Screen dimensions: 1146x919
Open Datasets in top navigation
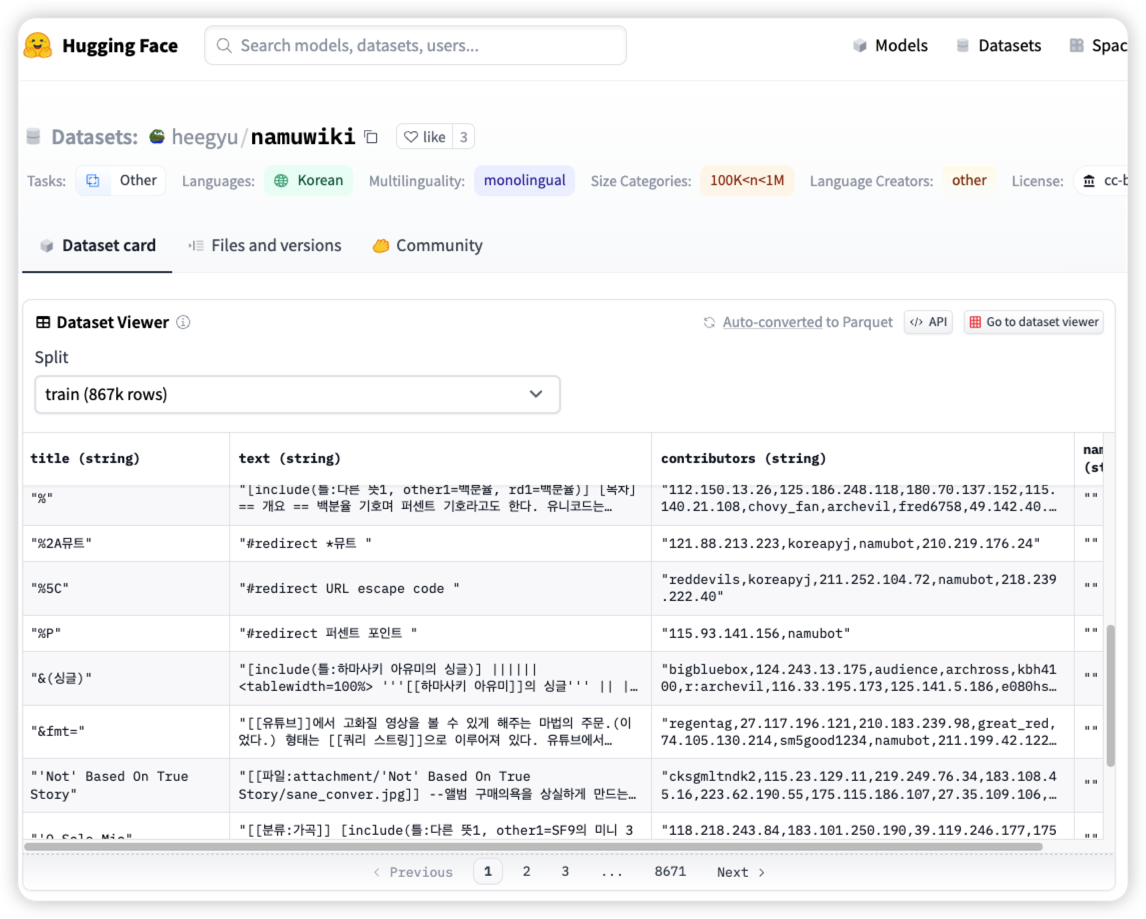click(998, 45)
